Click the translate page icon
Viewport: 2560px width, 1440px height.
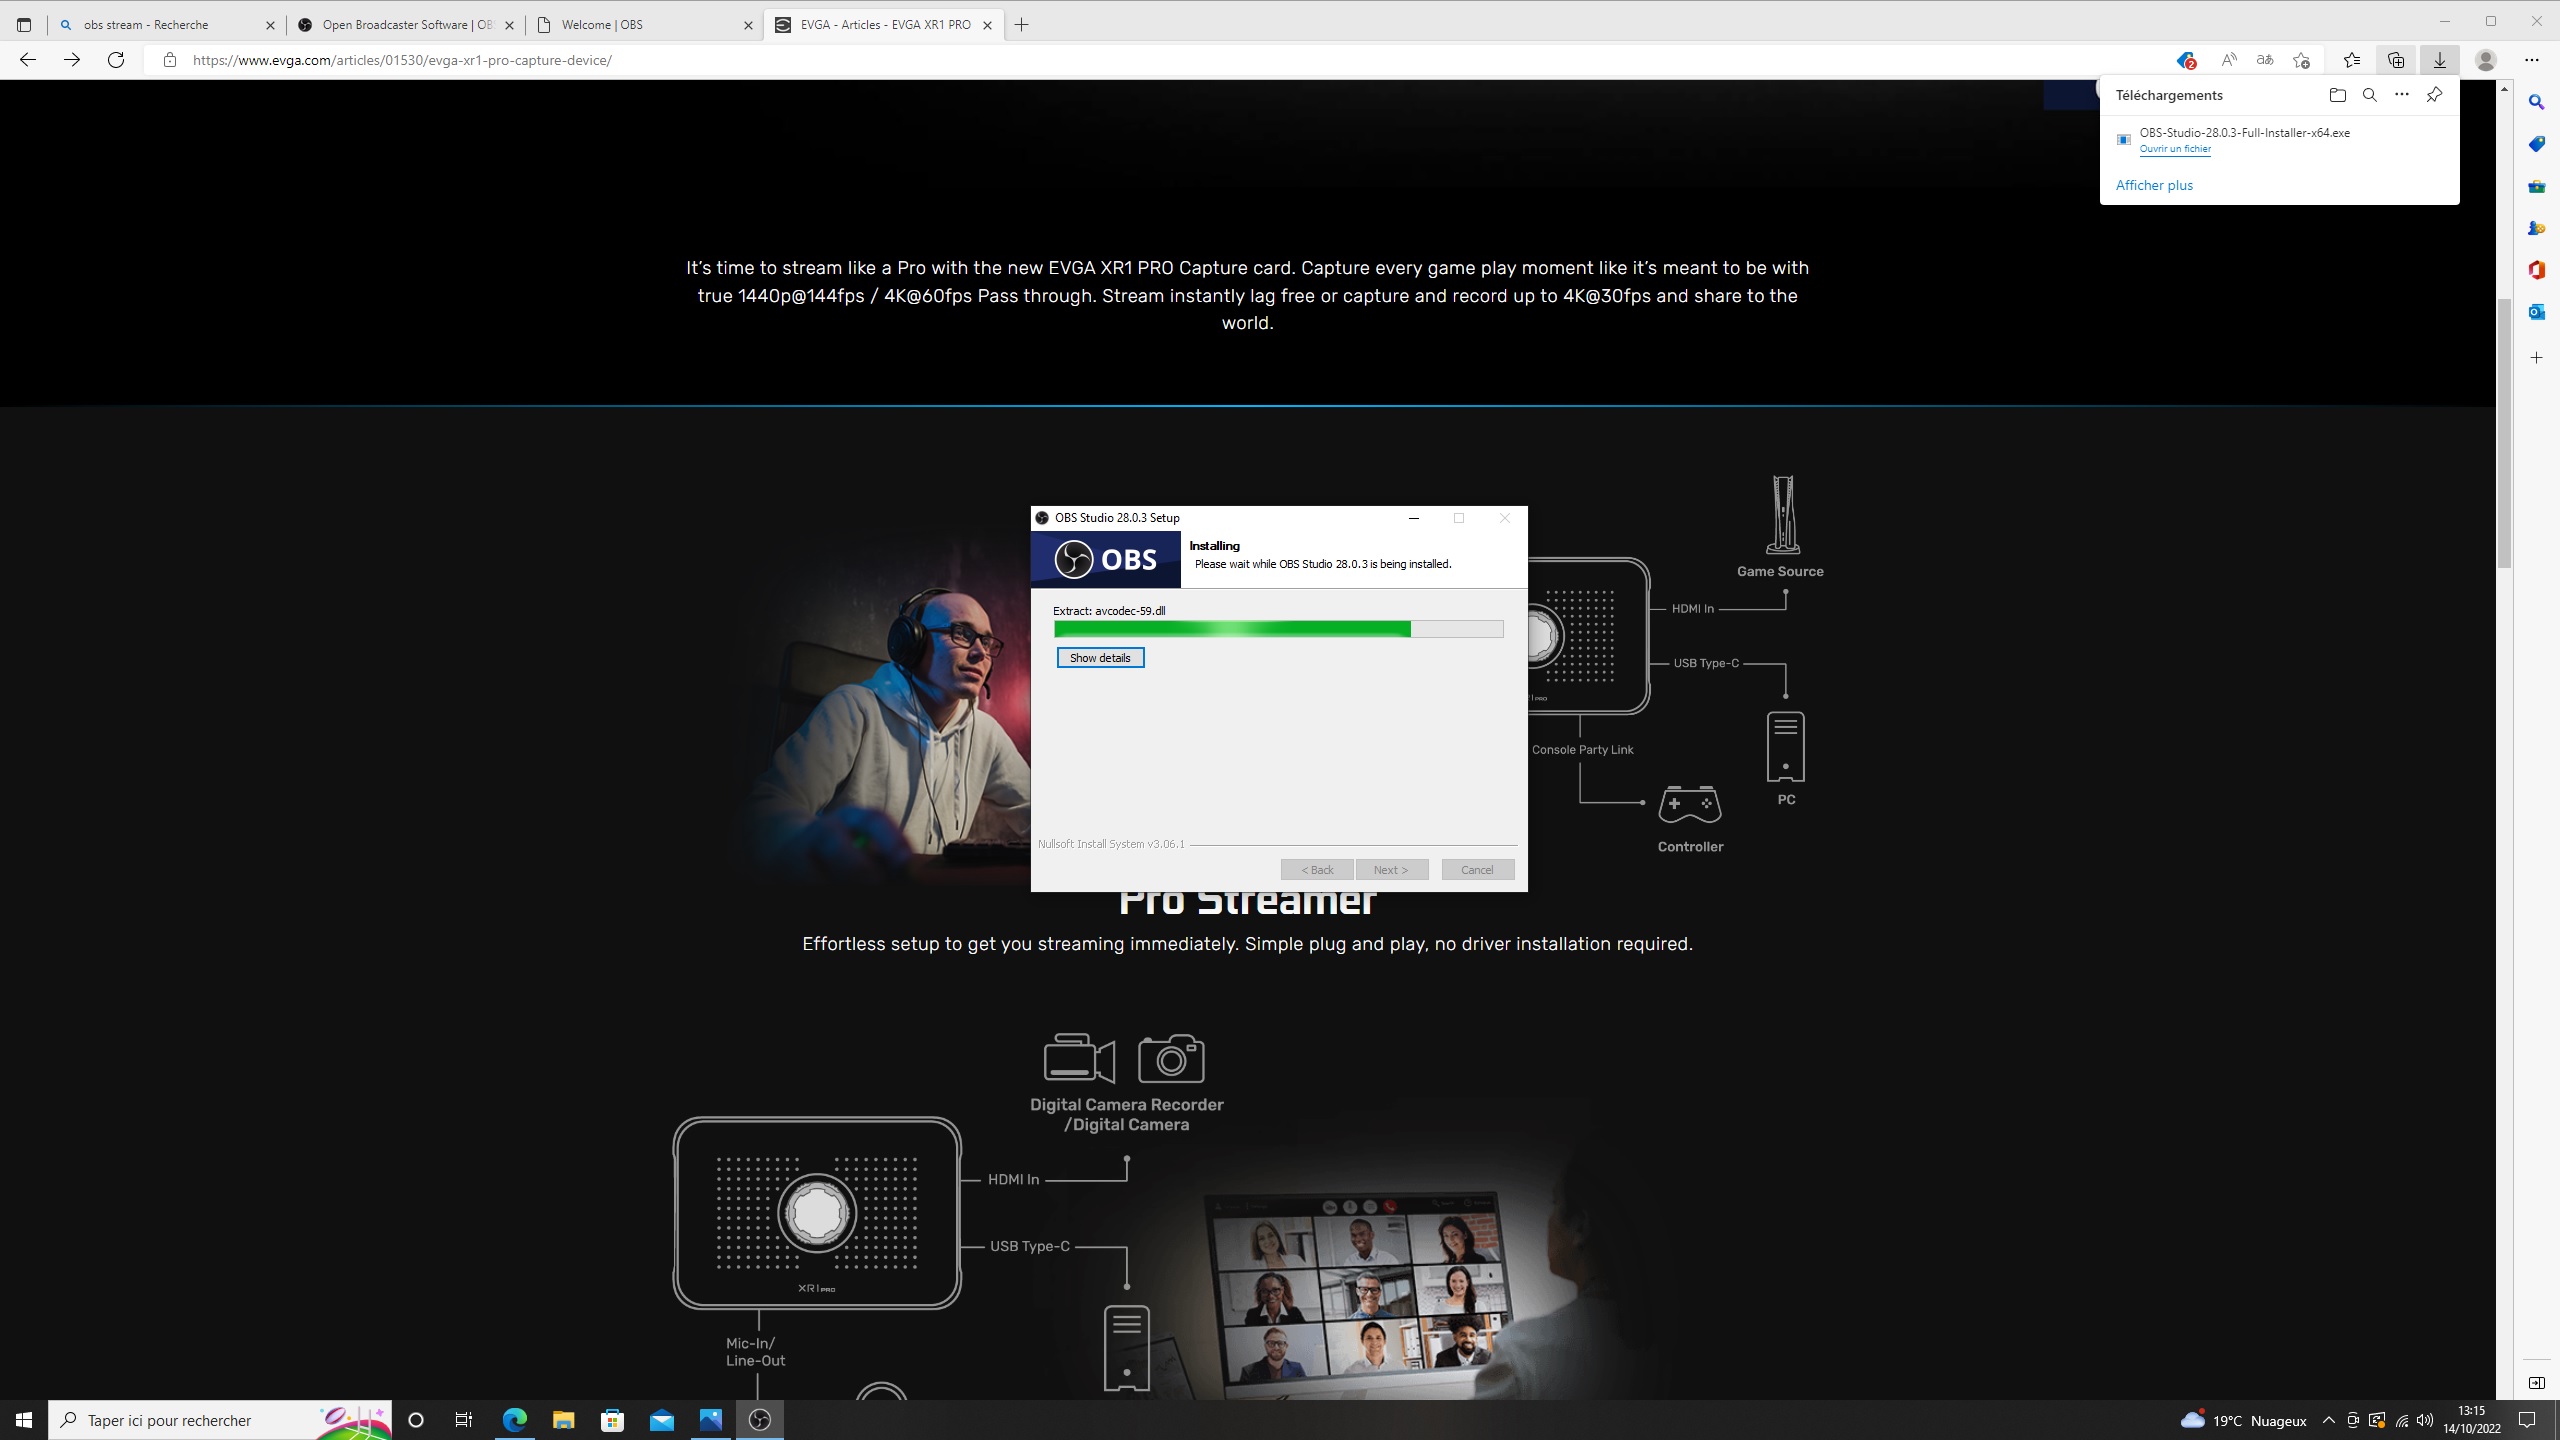[2265, 60]
